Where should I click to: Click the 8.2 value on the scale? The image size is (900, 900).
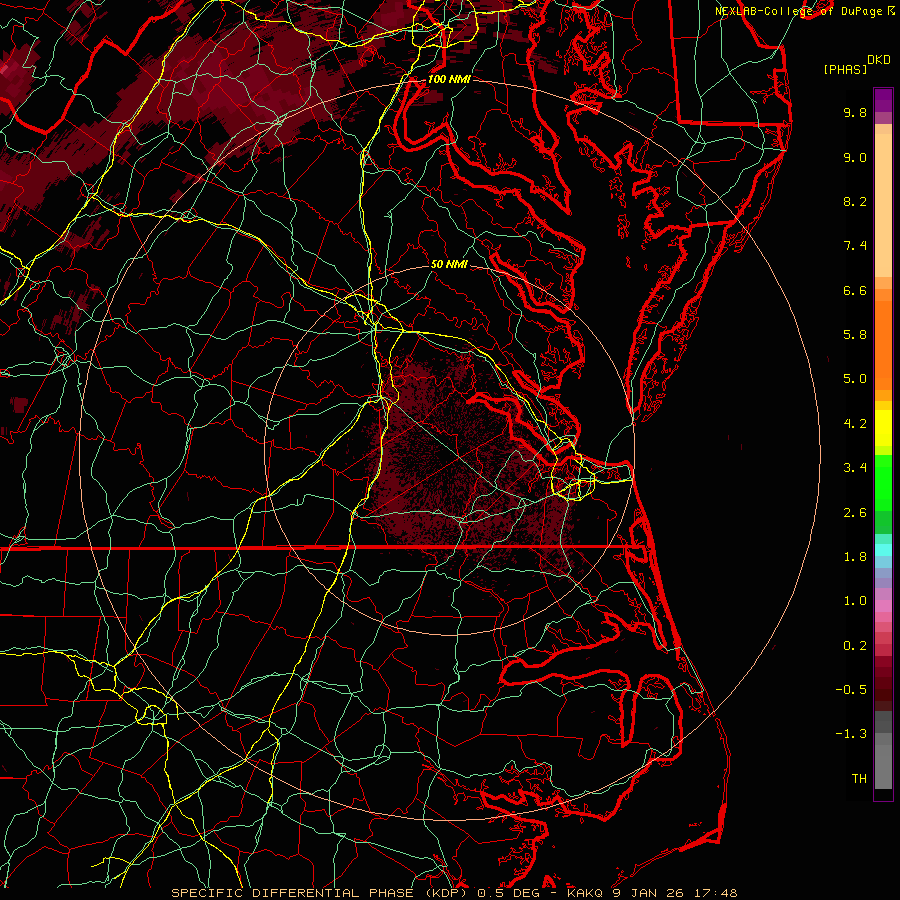855,201
